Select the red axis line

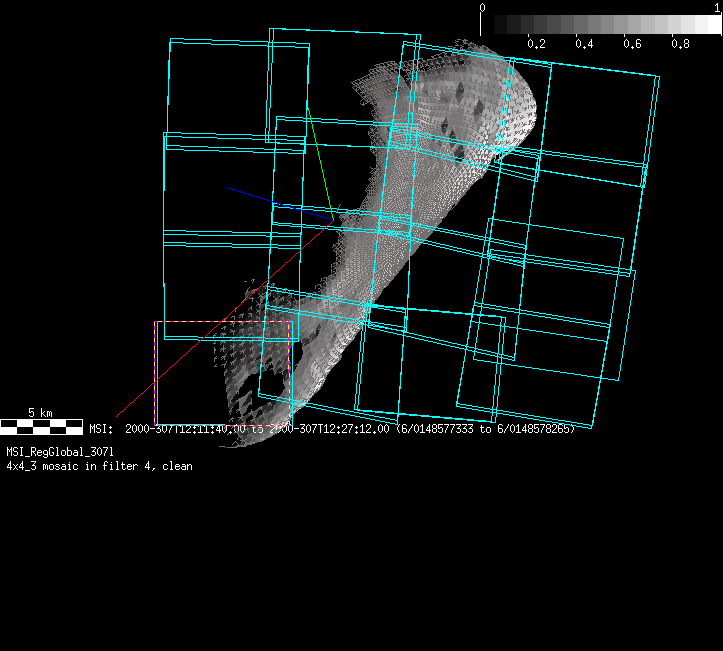pos(200,341)
